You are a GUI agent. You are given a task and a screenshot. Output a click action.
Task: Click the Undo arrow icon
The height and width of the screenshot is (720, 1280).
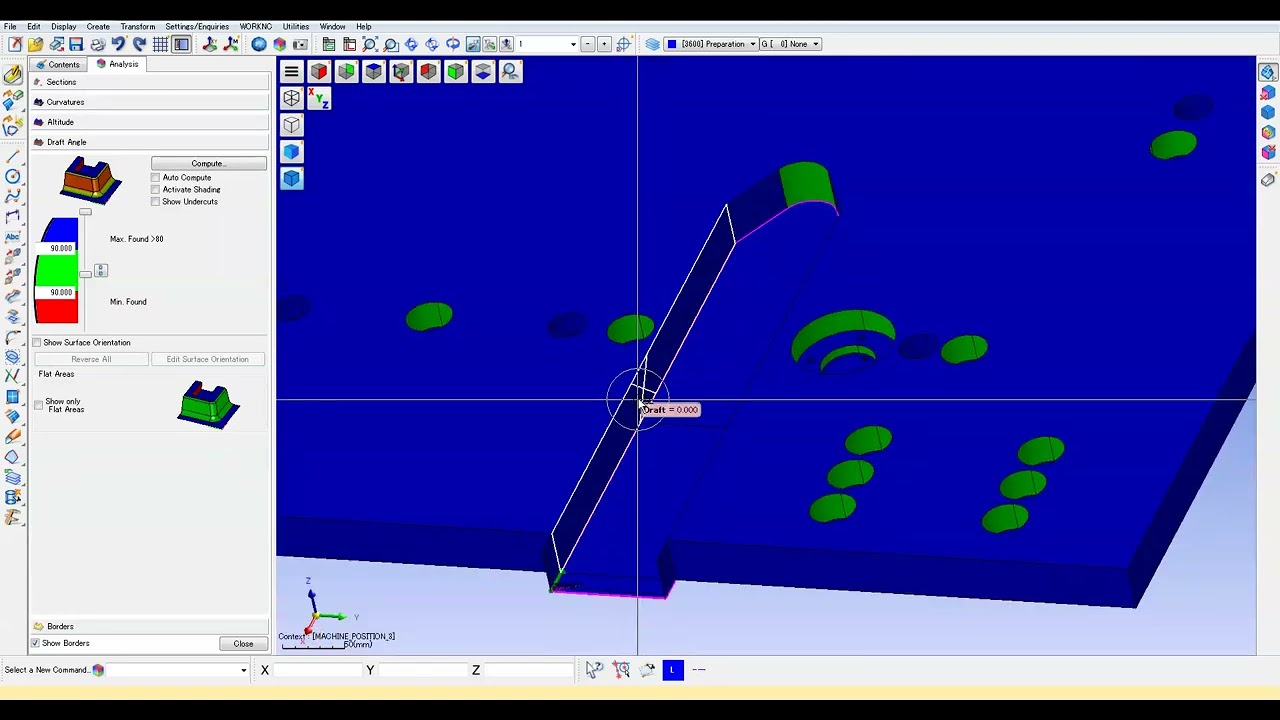118,44
